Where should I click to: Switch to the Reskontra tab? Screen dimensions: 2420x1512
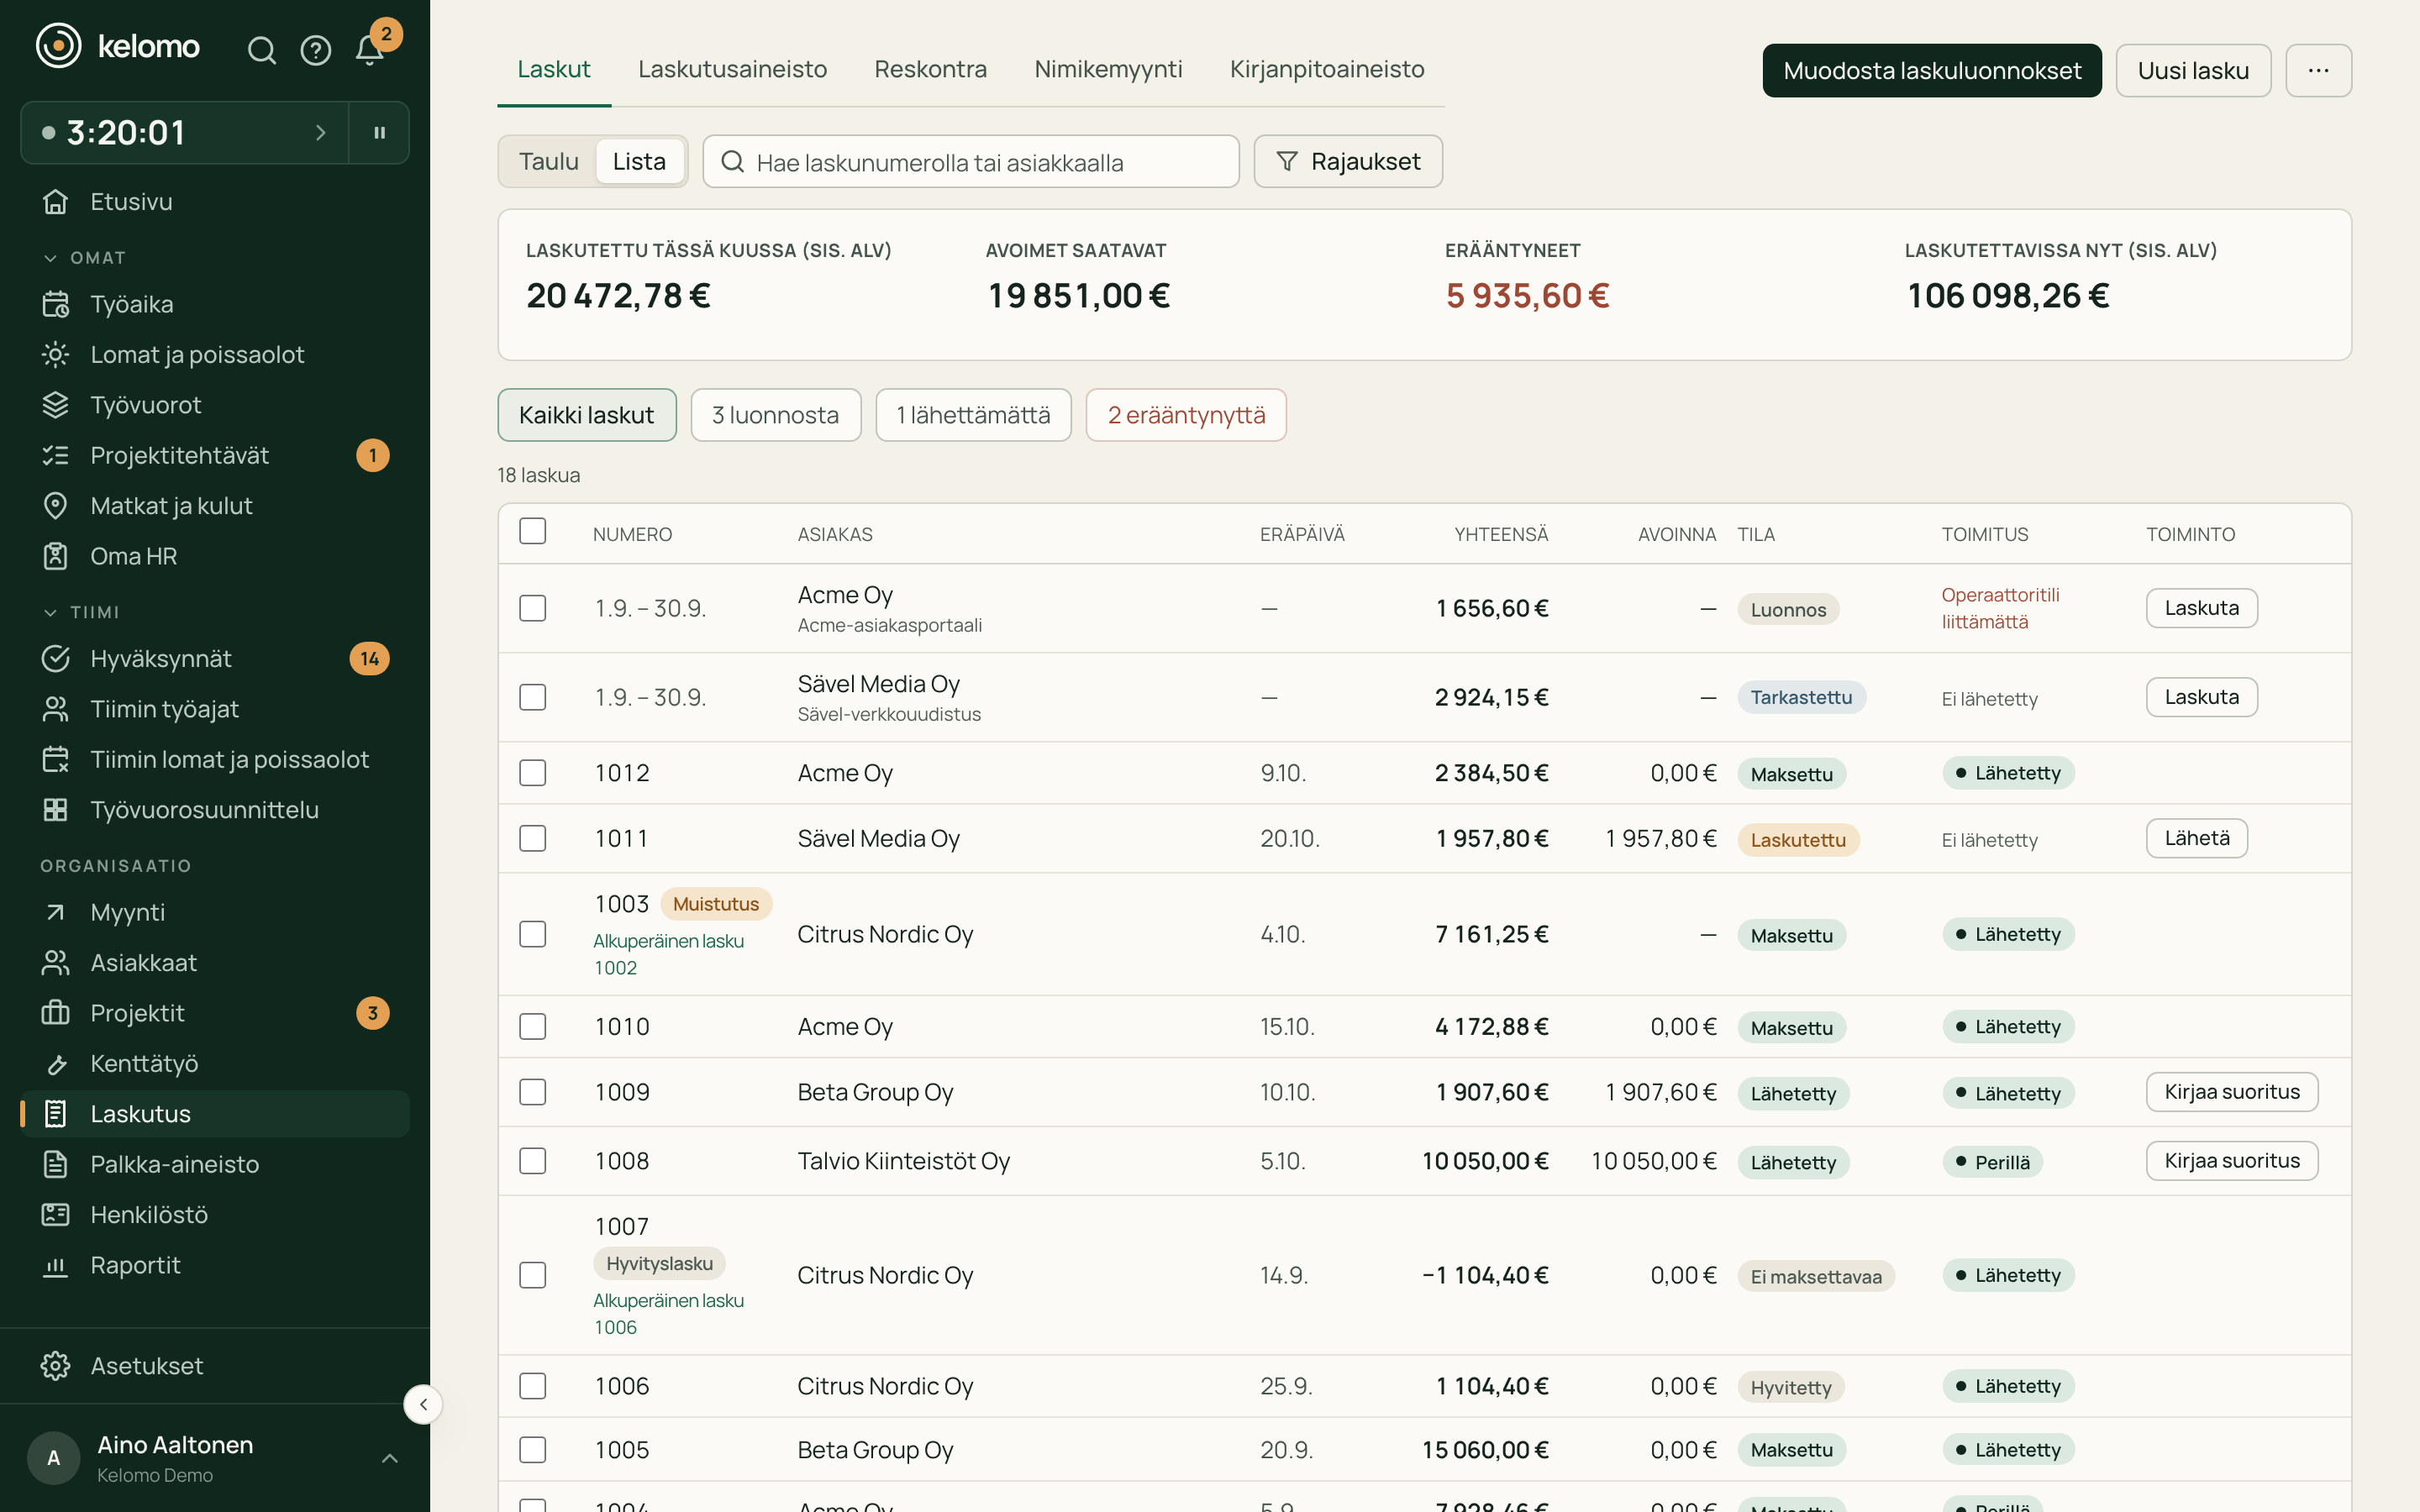930,69
